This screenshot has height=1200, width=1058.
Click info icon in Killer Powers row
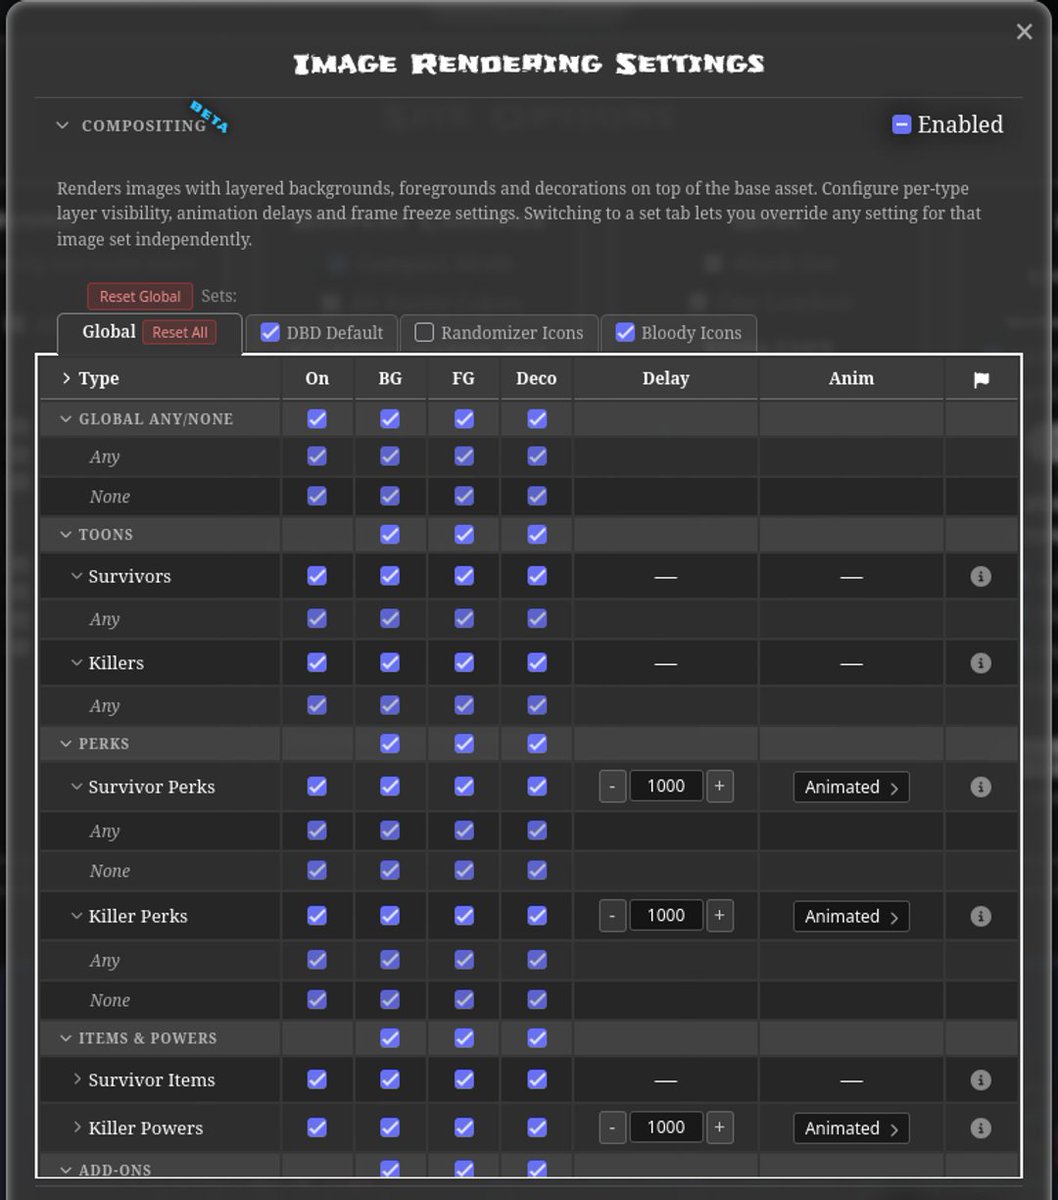pos(981,1128)
